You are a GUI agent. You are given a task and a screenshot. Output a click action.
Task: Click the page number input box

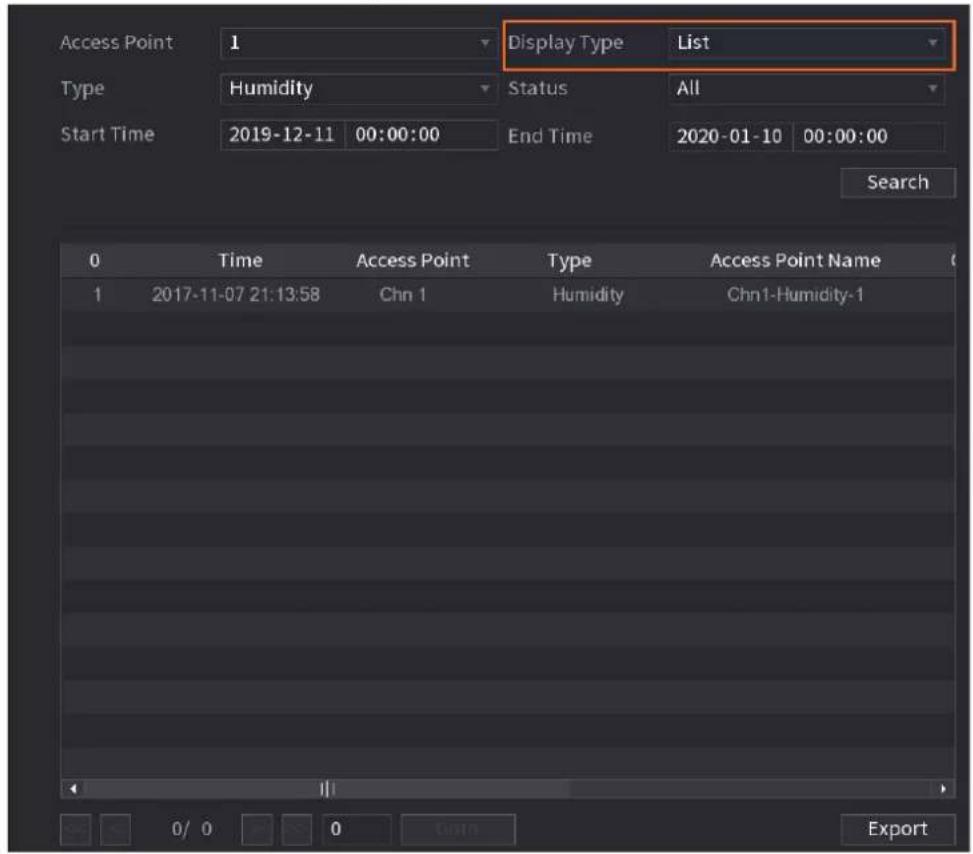356,829
